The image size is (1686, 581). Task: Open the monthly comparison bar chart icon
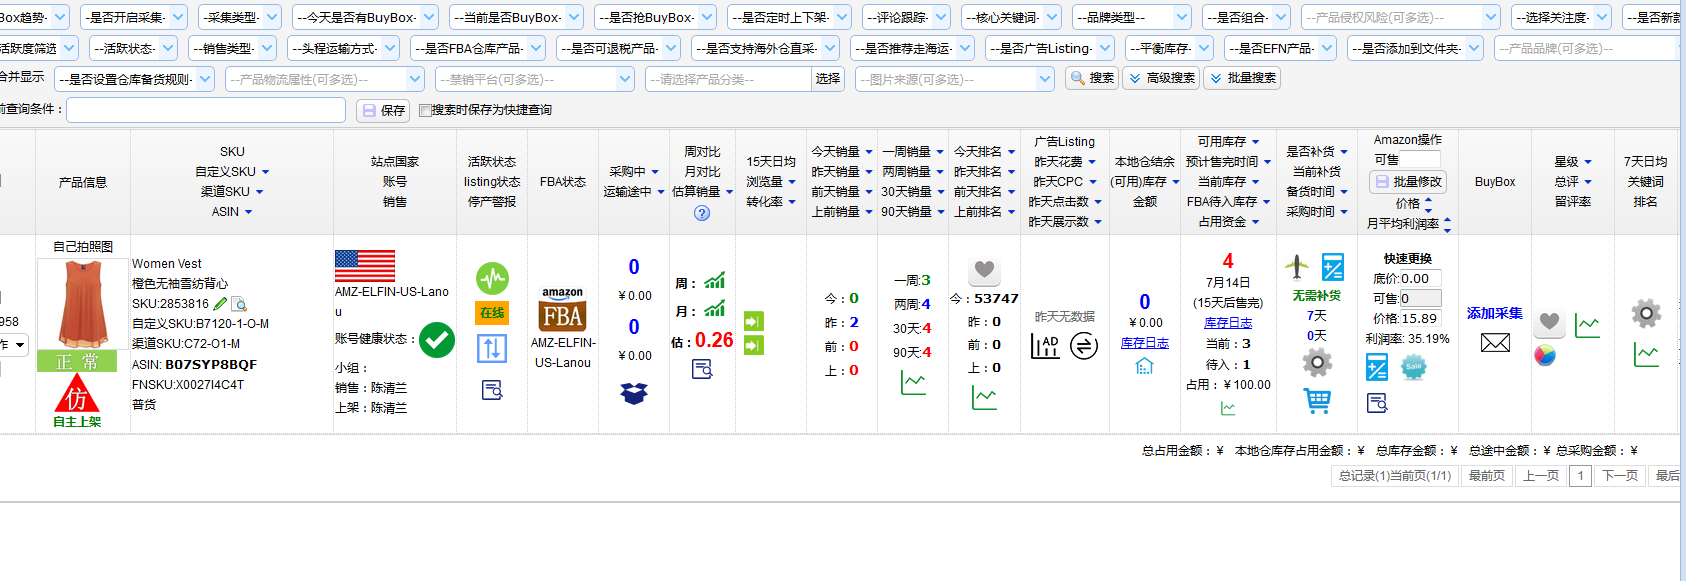tap(714, 309)
